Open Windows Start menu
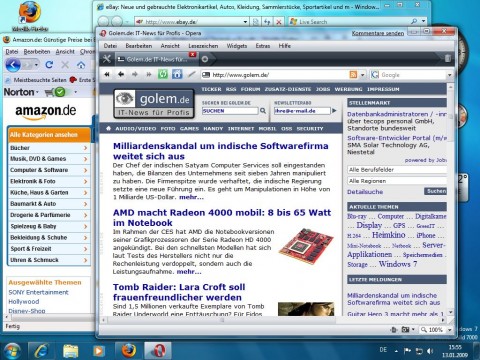The image size is (480, 360). pyautogui.click(x=12, y=351)
